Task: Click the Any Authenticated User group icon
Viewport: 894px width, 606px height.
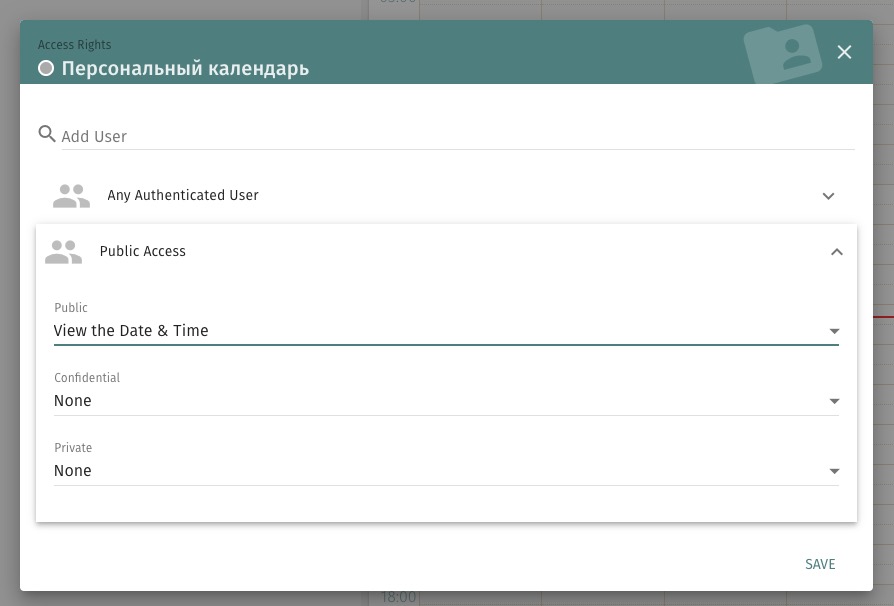Action: point(71,196)
